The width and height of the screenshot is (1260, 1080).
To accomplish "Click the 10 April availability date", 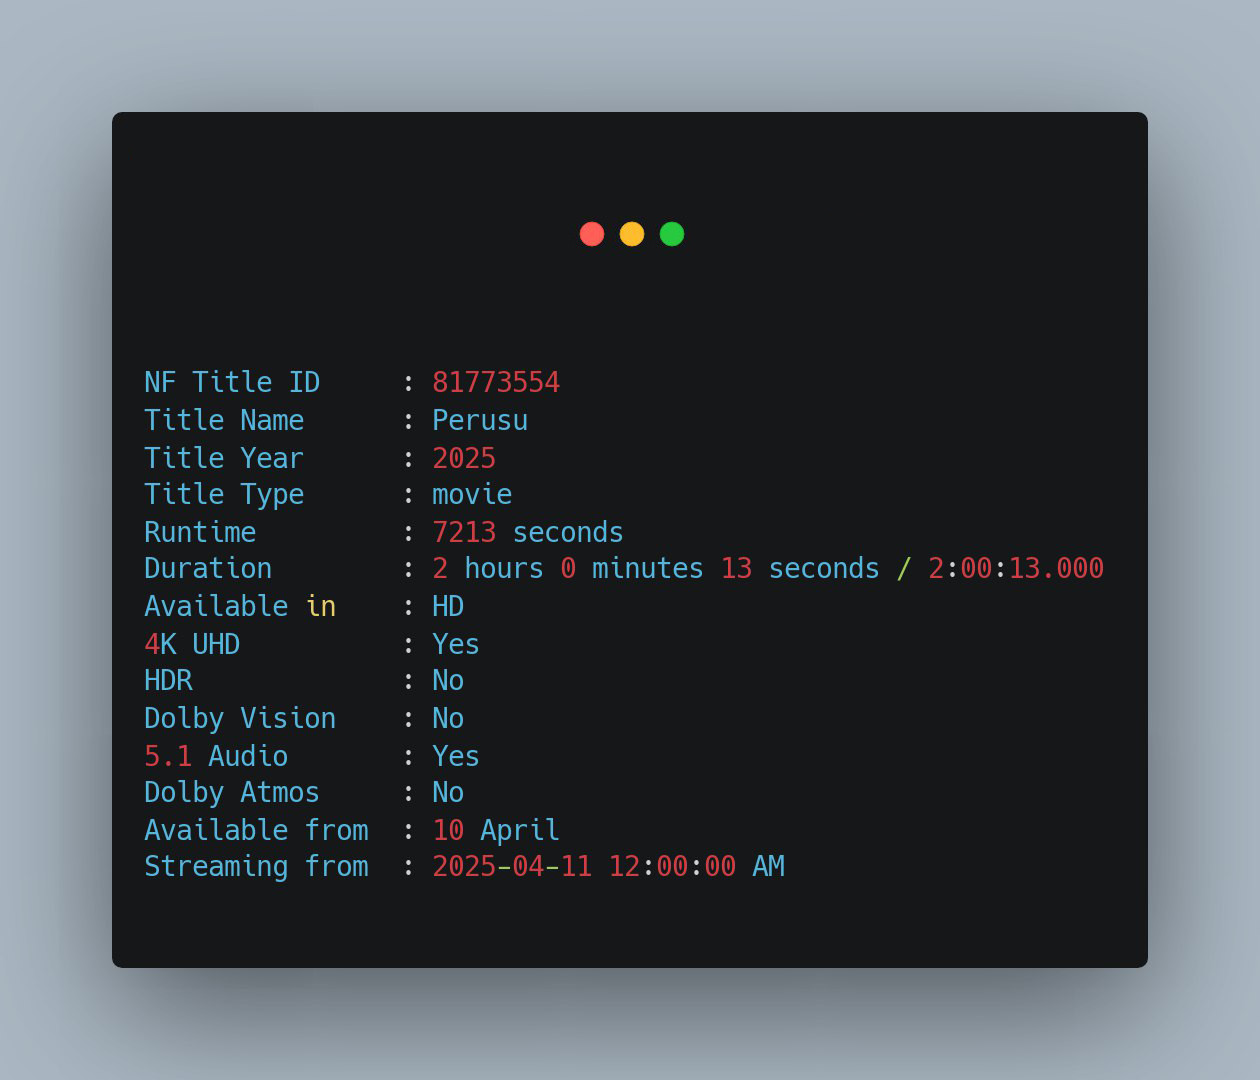I will [496, 830].
